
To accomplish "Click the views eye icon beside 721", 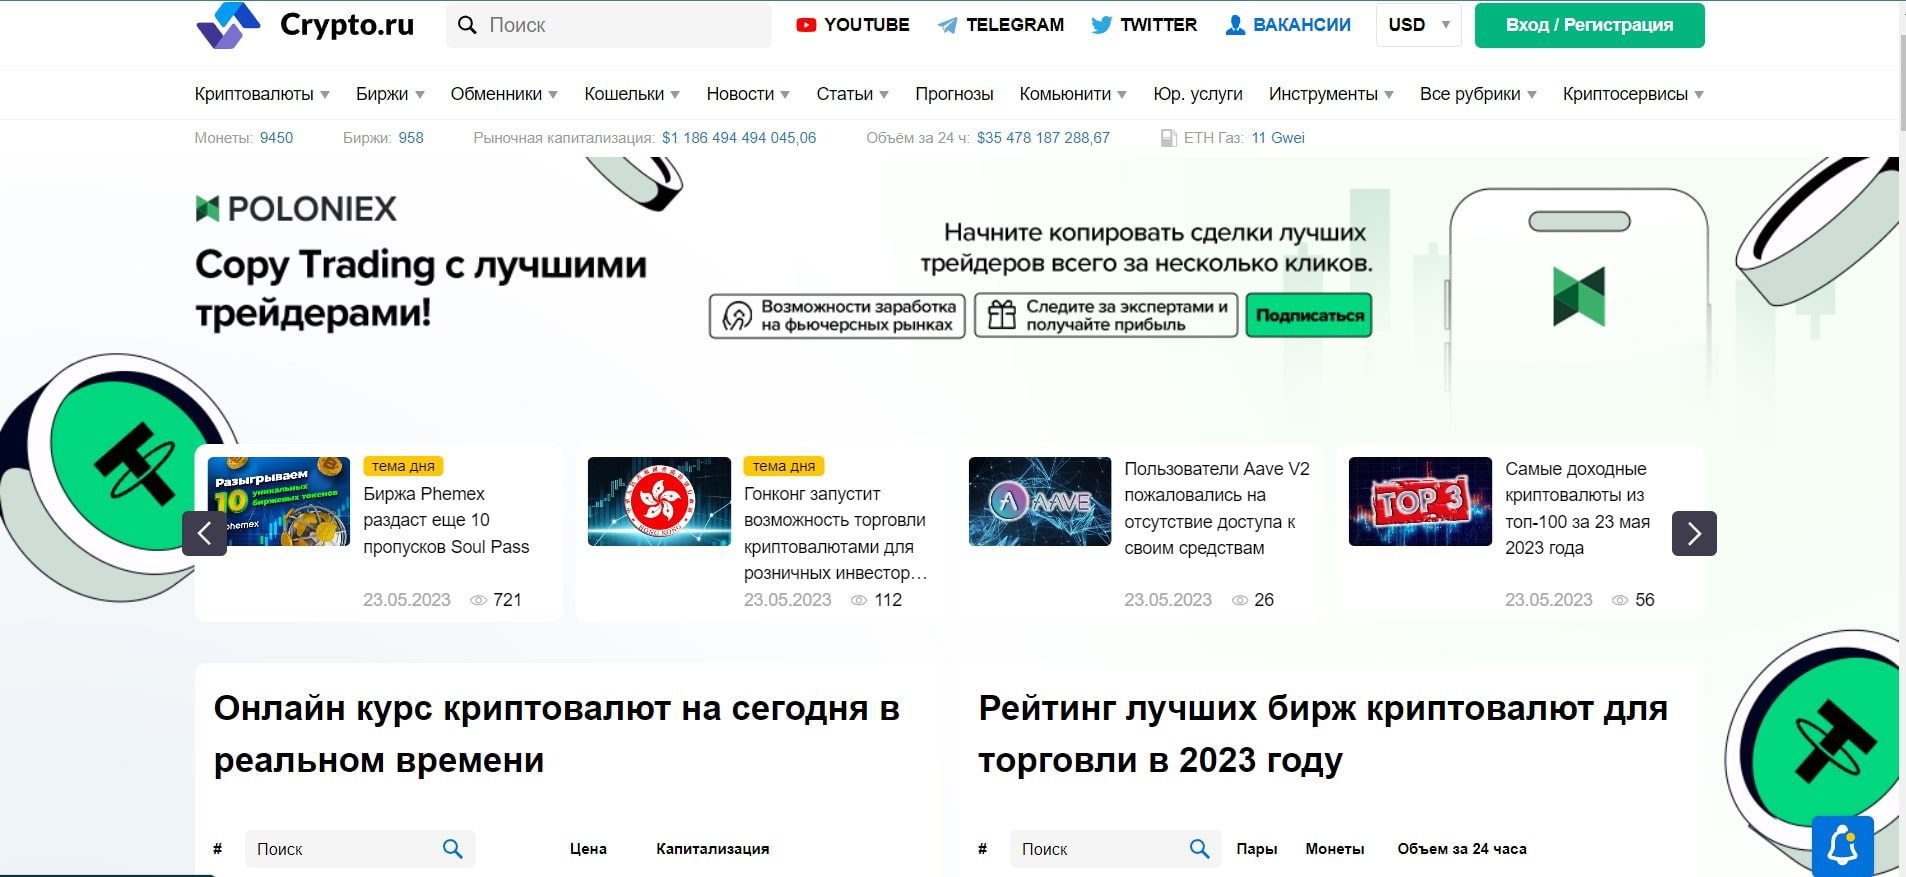I will point(478,600).
